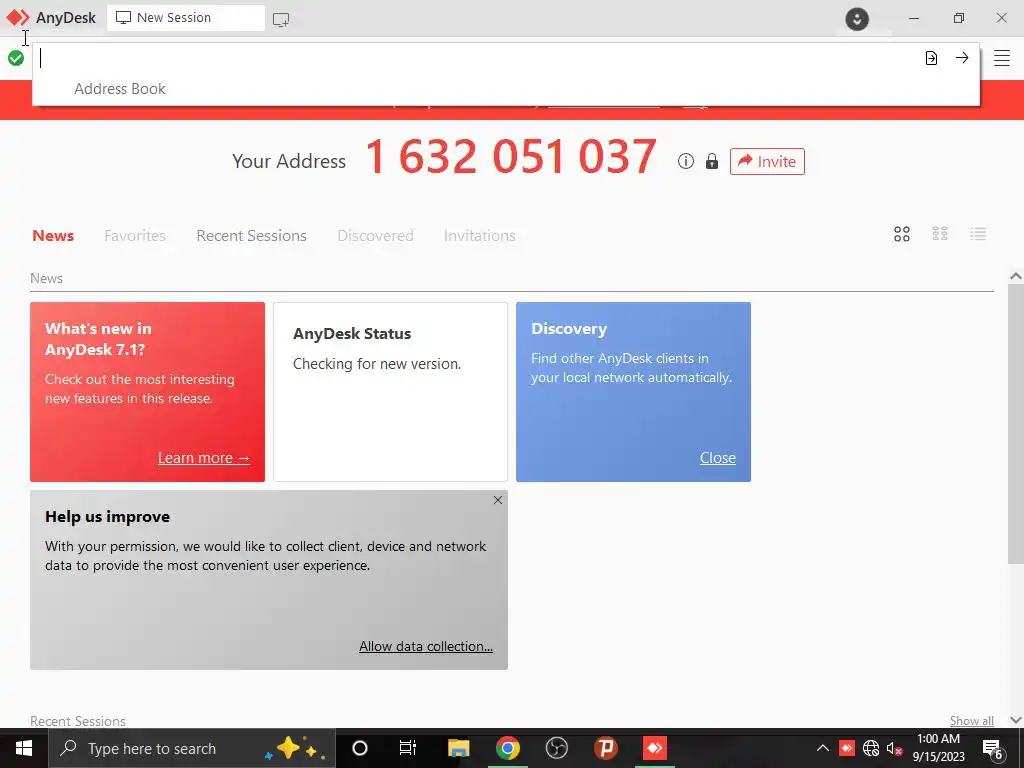The width and height of the screenshot is (1024, 768).
Task: Open the orange P app in taskbar
Action: [x=605, y=748]
